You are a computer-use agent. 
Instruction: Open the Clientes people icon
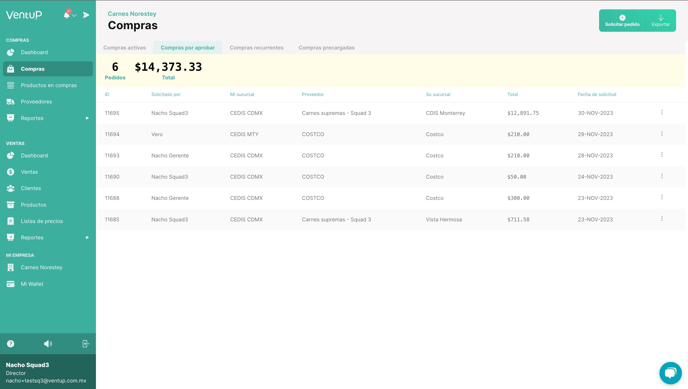click(x=11, y=188)
